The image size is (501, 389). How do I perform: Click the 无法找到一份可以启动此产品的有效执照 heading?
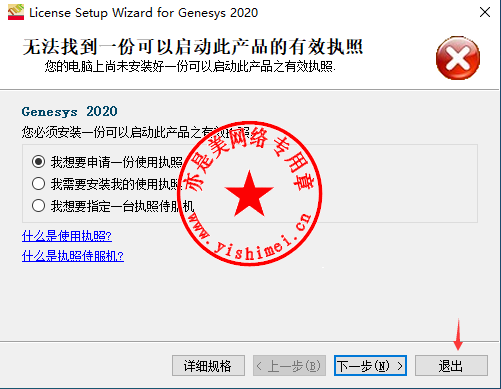193,46
